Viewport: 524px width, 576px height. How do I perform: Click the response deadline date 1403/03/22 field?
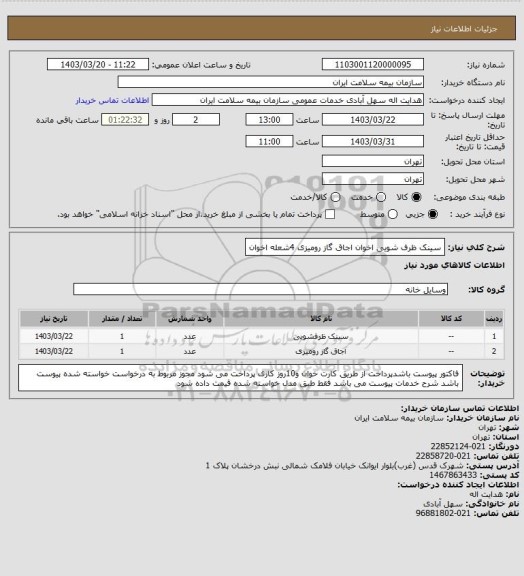click(x=373, y=120)
